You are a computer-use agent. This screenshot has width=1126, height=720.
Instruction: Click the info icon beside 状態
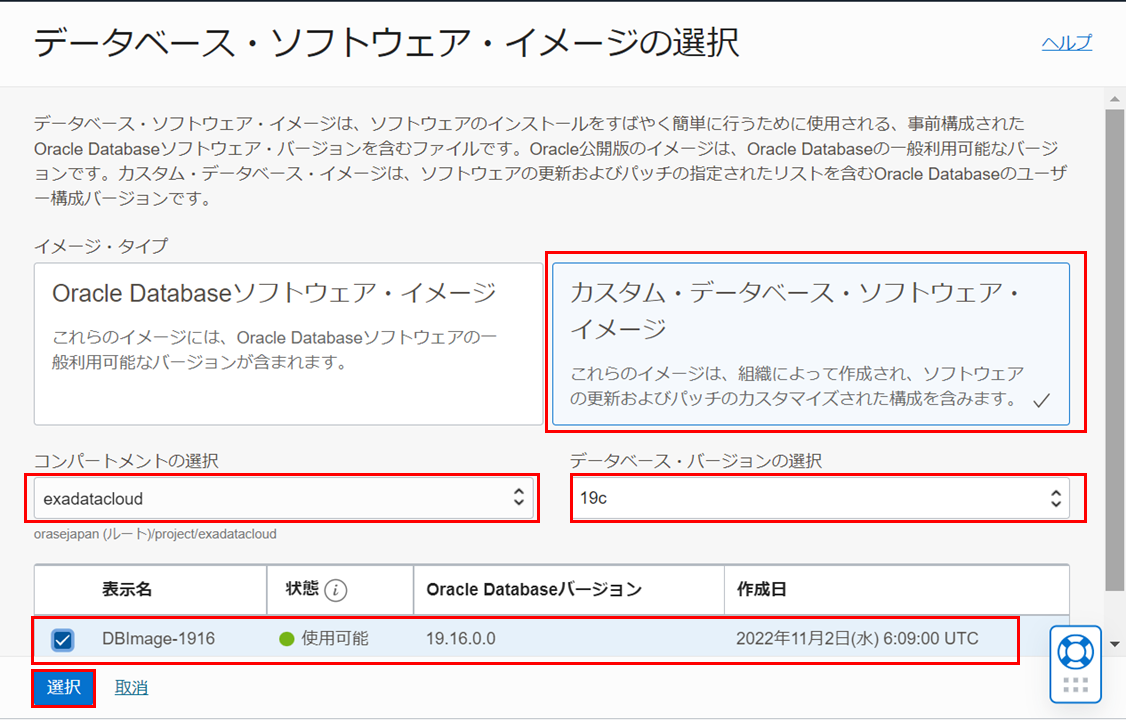[336, 590]
